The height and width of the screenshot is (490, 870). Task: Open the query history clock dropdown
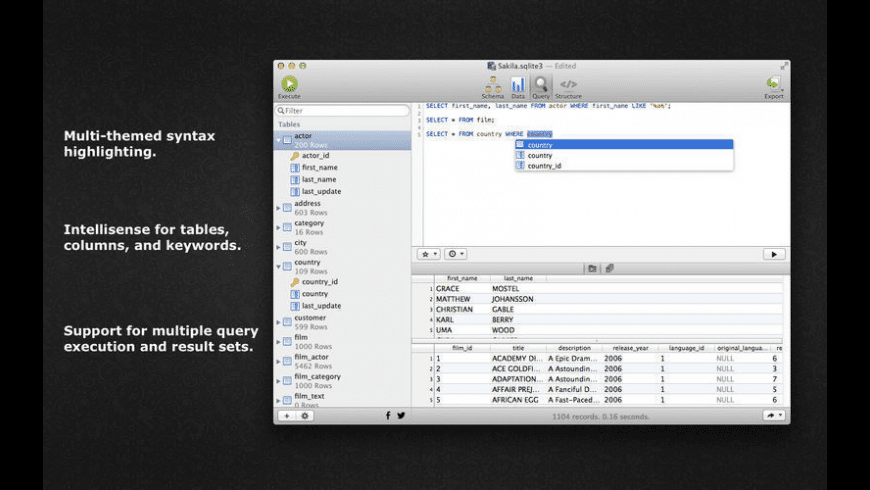tap(455, 254)
